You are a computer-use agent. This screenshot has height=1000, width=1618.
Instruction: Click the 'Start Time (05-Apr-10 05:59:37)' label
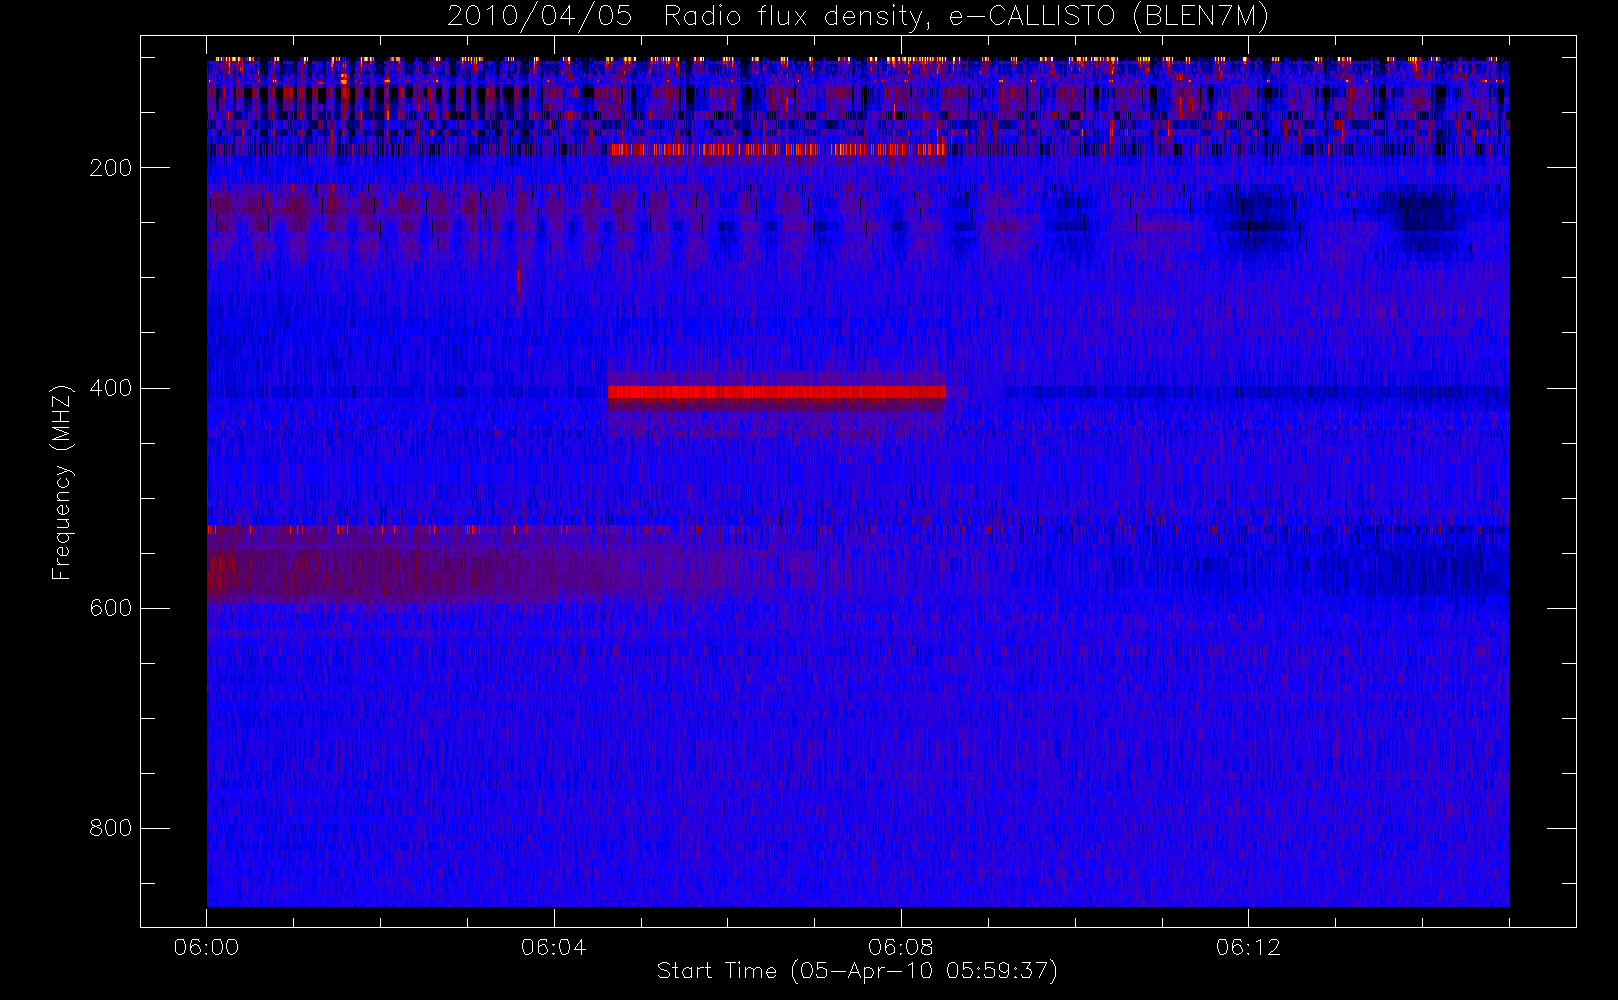(857, 971)
